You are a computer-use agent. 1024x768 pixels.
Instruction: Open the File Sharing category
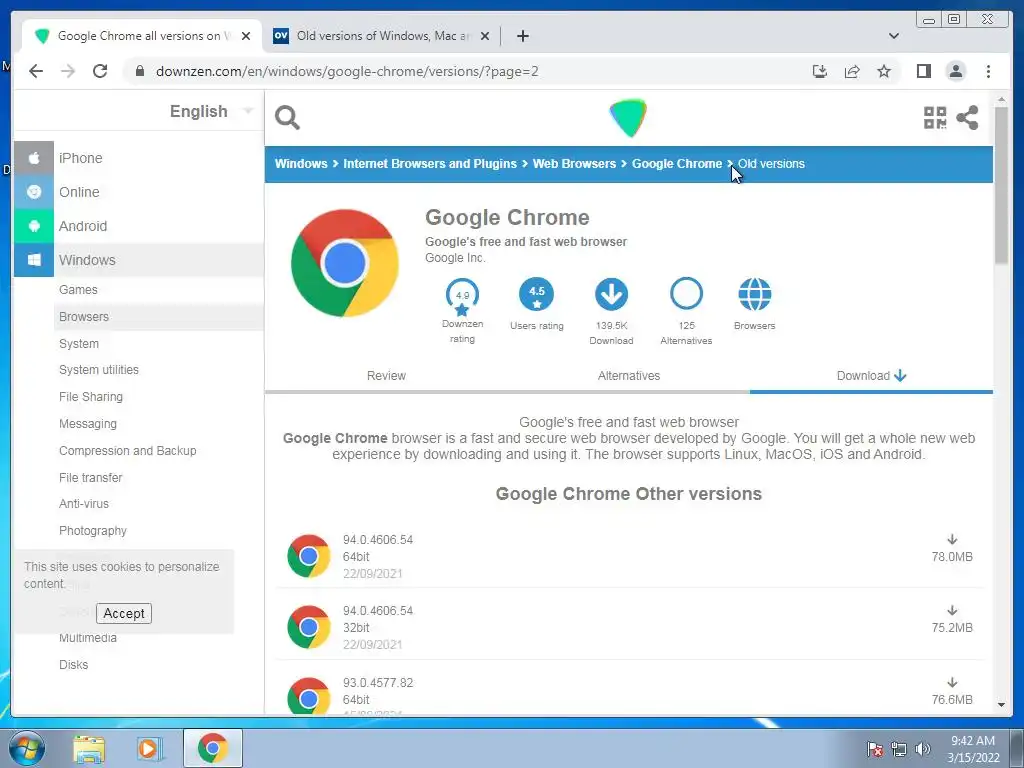(x=91, y=396)
